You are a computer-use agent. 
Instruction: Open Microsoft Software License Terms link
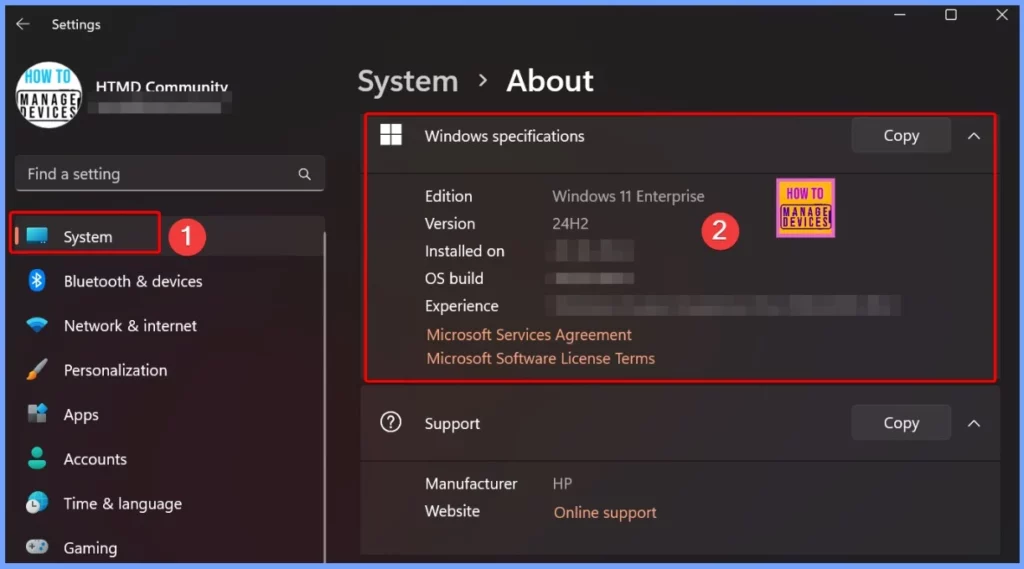541,359
